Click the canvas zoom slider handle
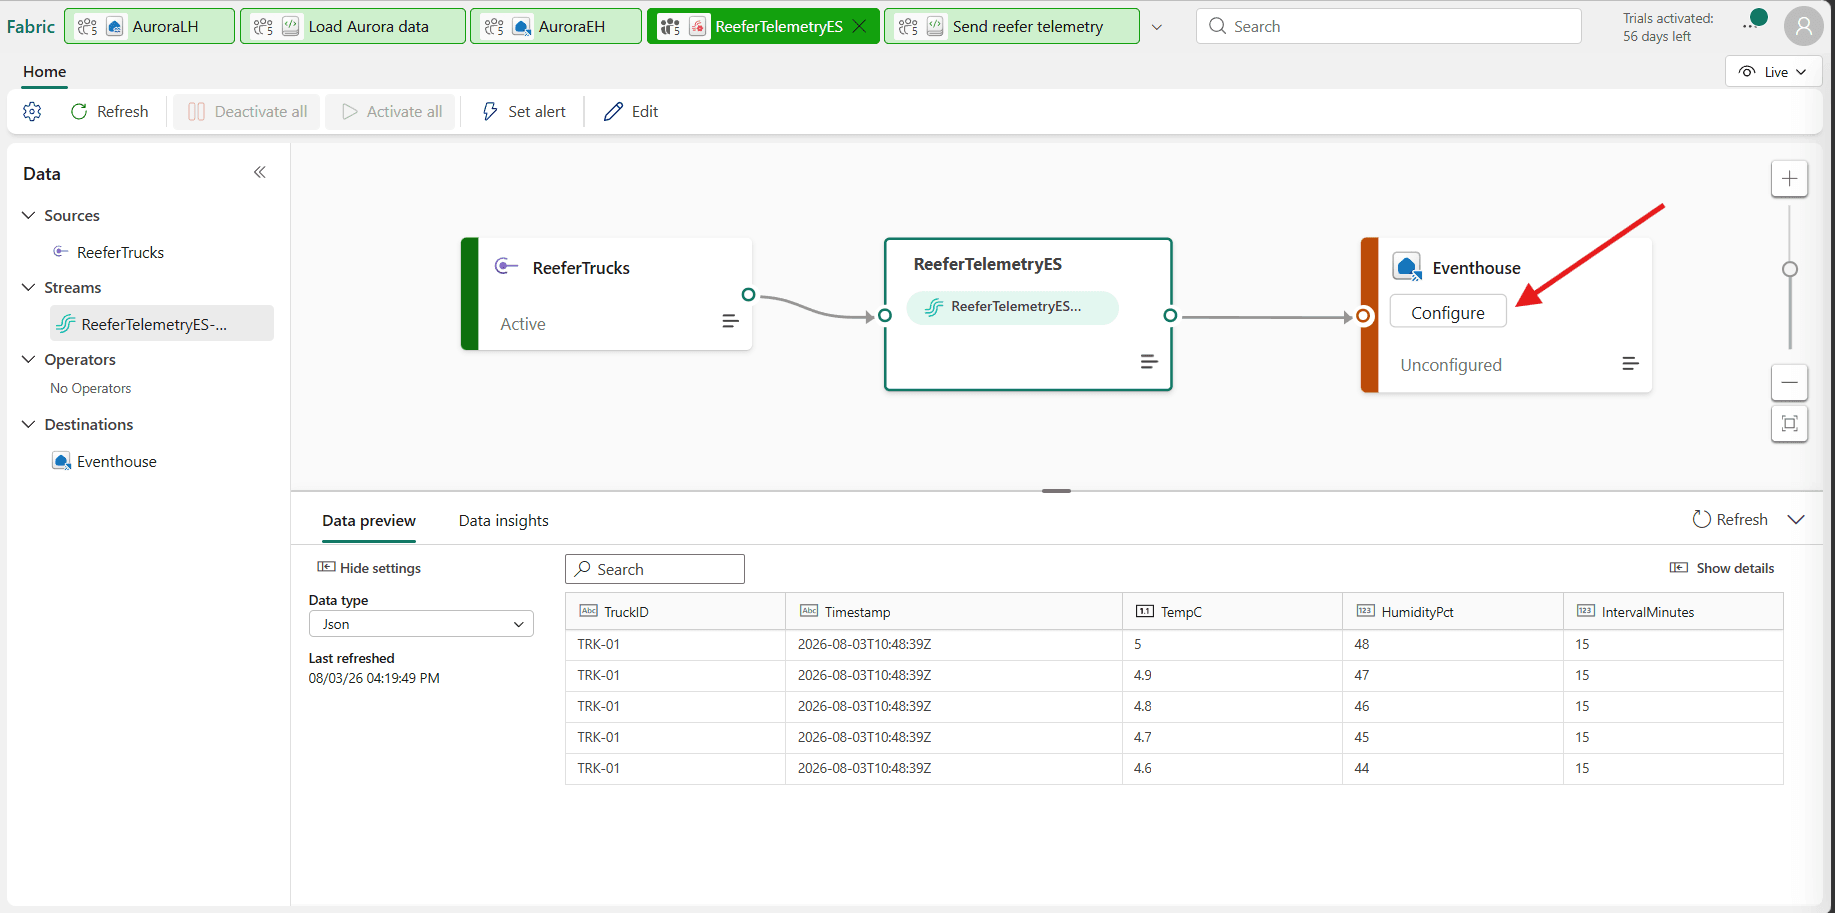Image resolution: width=1835 pixels, height=913 pixels. pos(1790,269)
